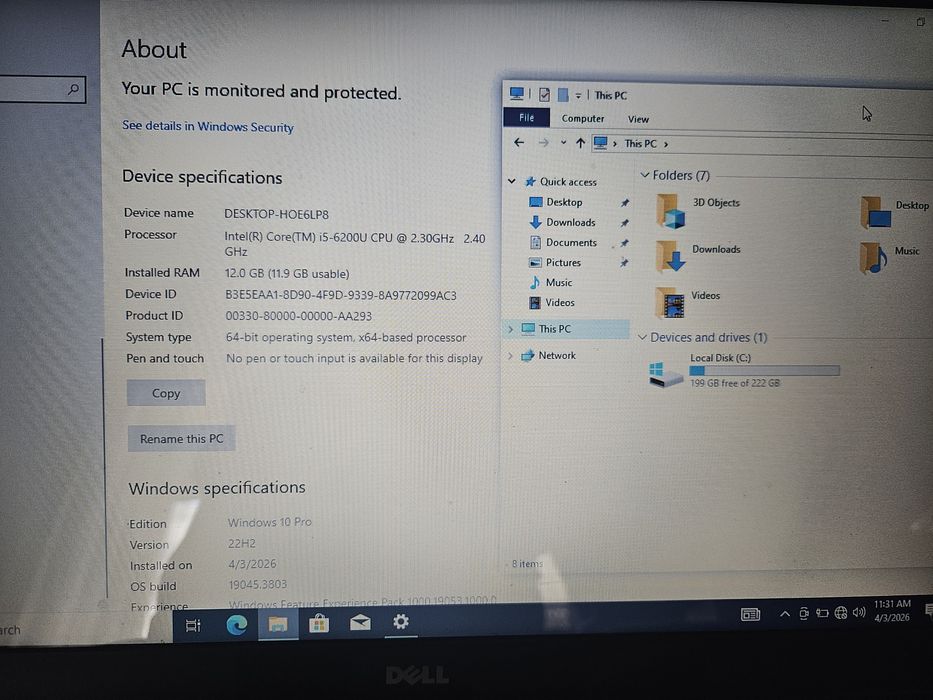Click the Meet Now tray icon

click(x=804, y=613)
